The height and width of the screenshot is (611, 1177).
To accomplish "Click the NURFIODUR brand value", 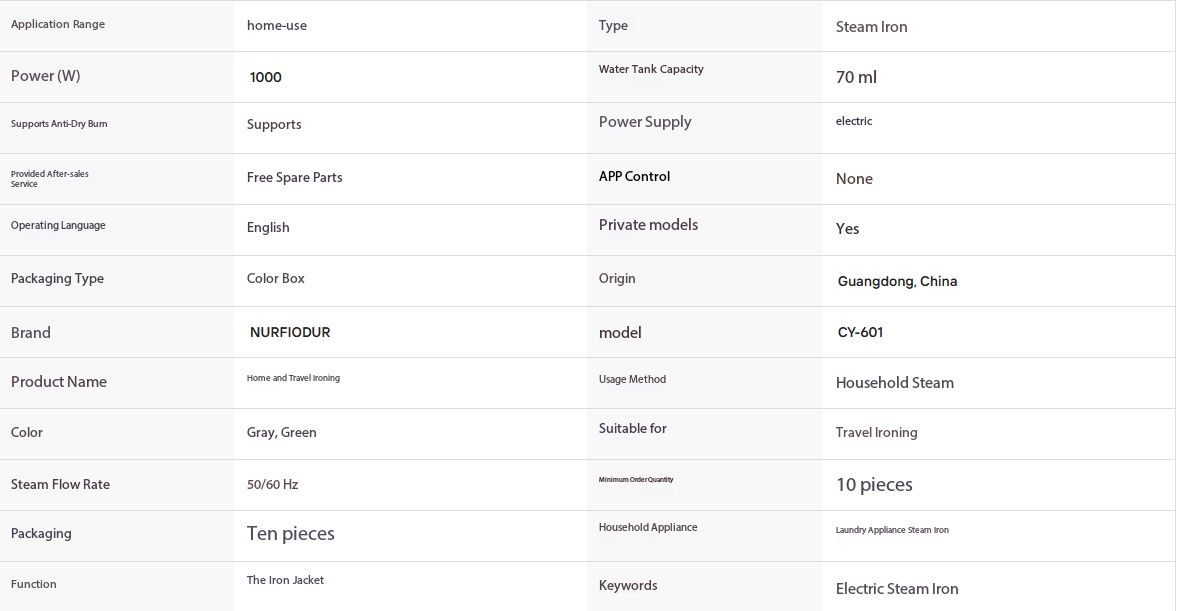I will pyautogui.click(x=290, y=332).
